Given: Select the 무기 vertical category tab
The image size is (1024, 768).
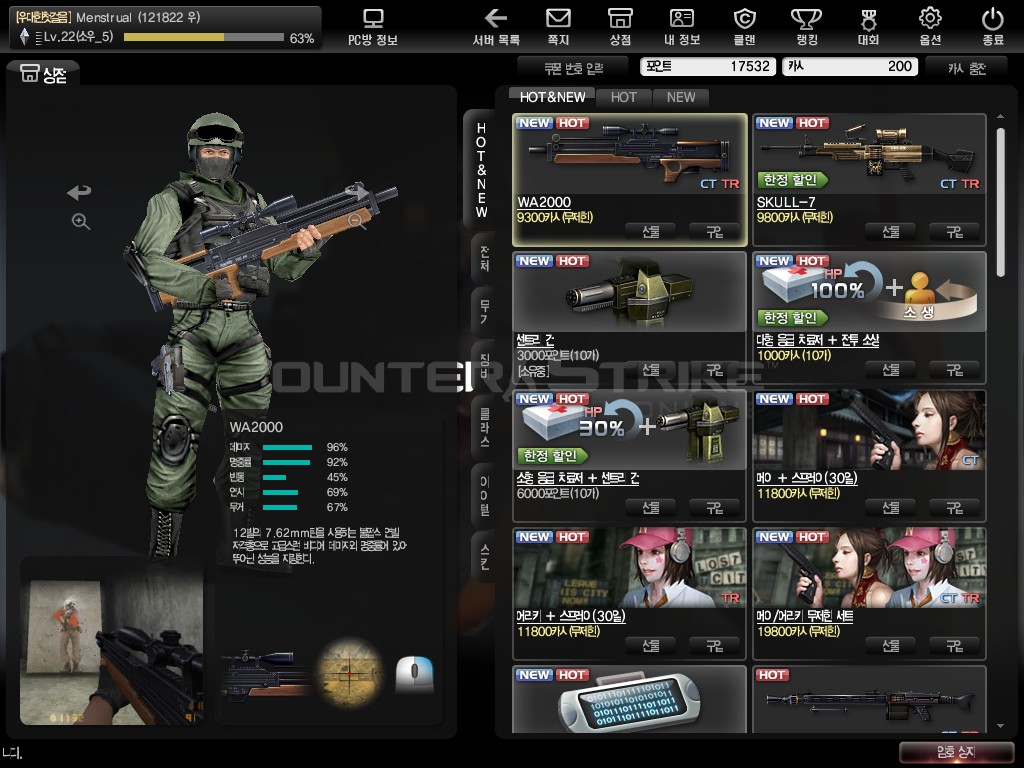Looking at the screenshot, I should click(x=484, y=312).
